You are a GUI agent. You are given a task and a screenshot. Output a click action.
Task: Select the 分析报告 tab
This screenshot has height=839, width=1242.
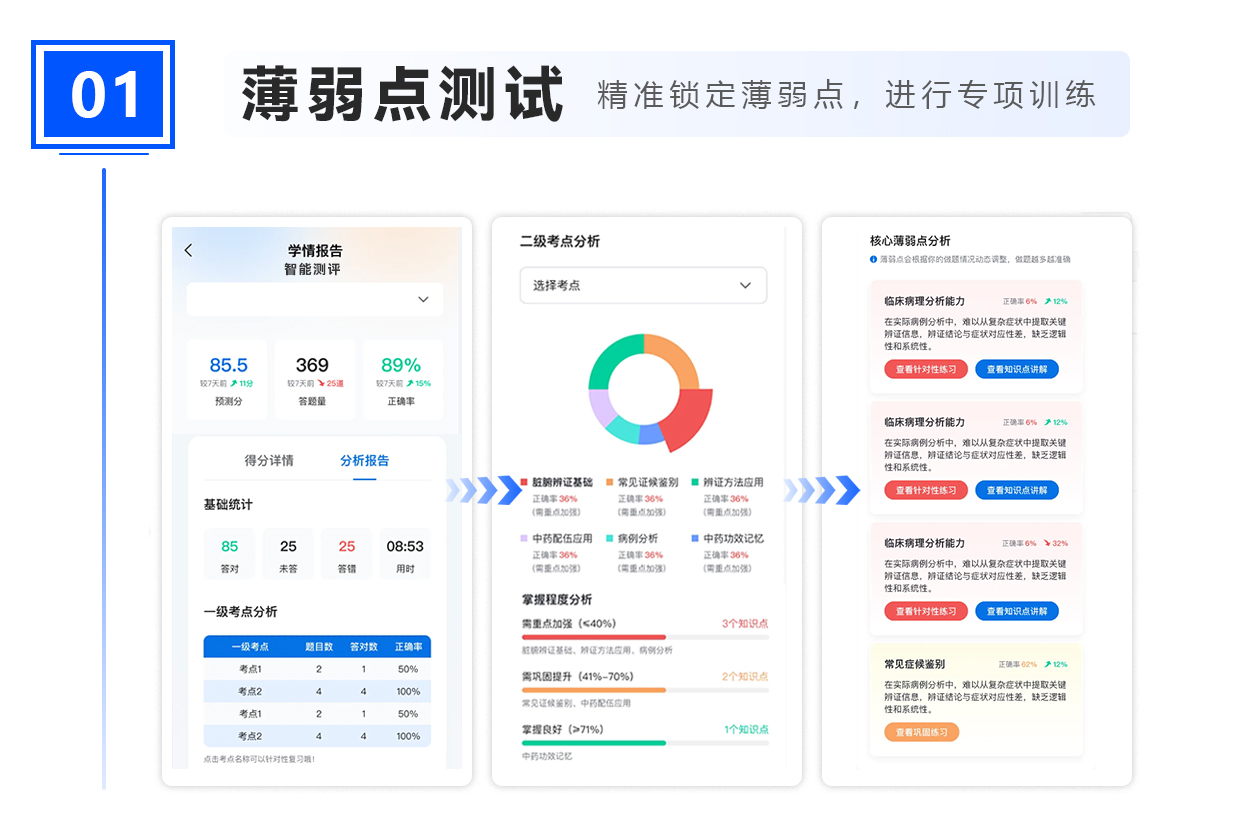(x=364, y=461)
